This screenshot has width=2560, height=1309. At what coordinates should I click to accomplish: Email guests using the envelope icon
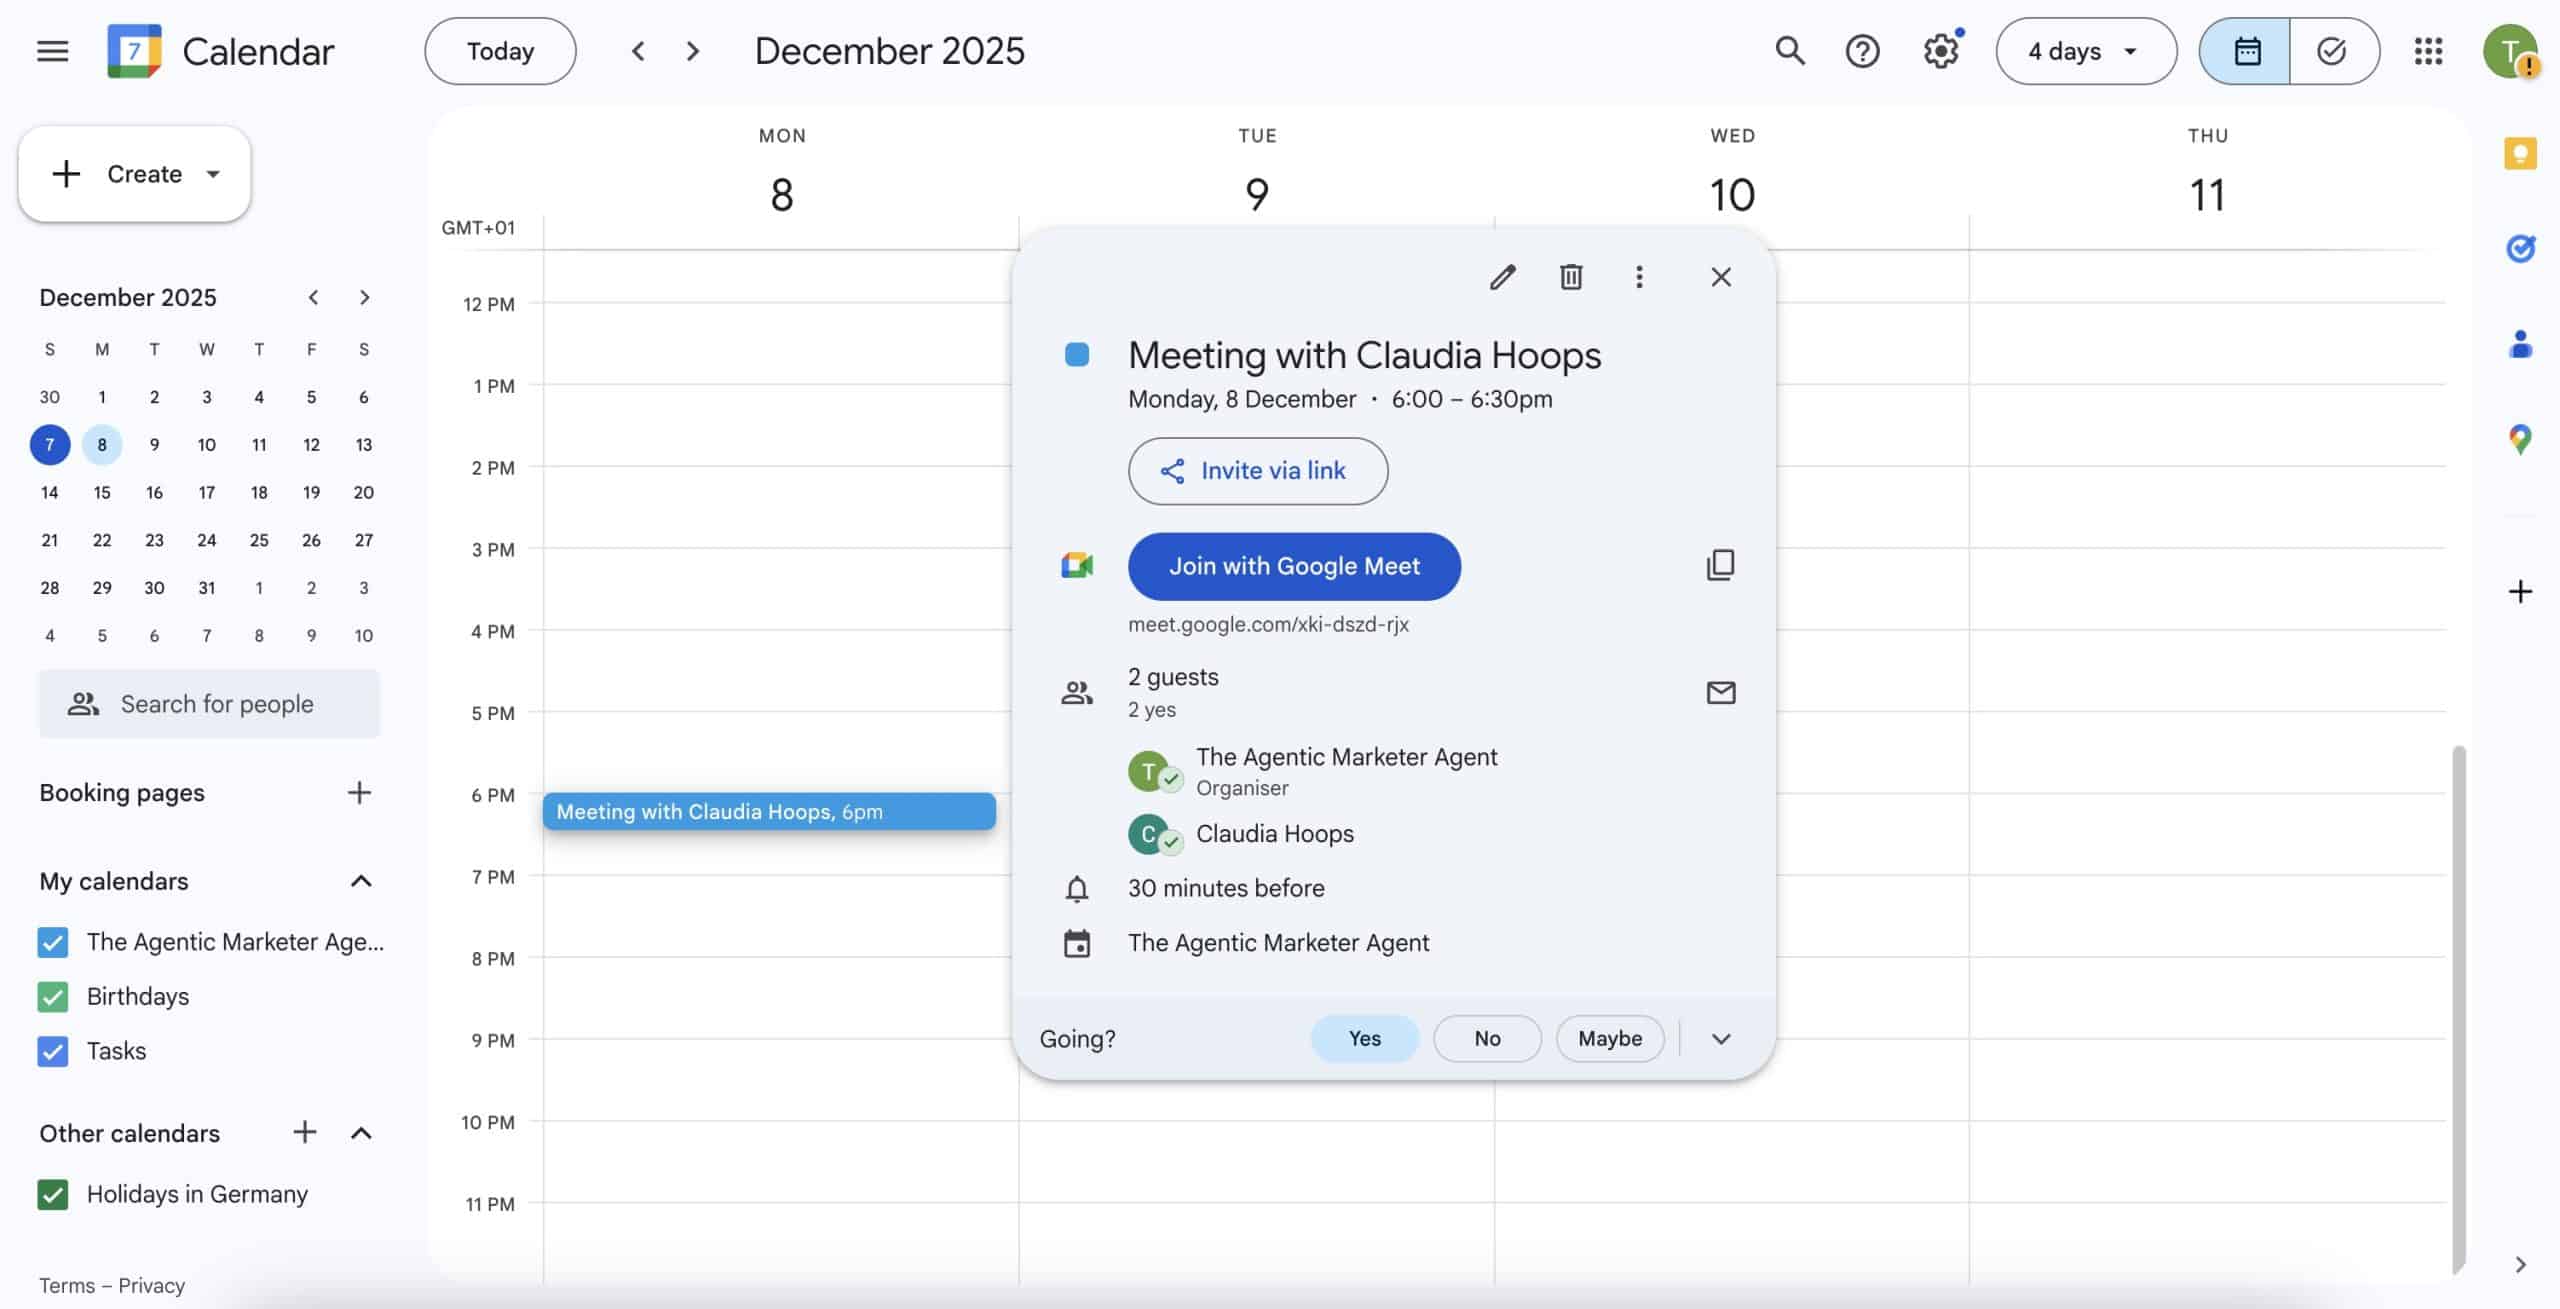(1720, 692)
